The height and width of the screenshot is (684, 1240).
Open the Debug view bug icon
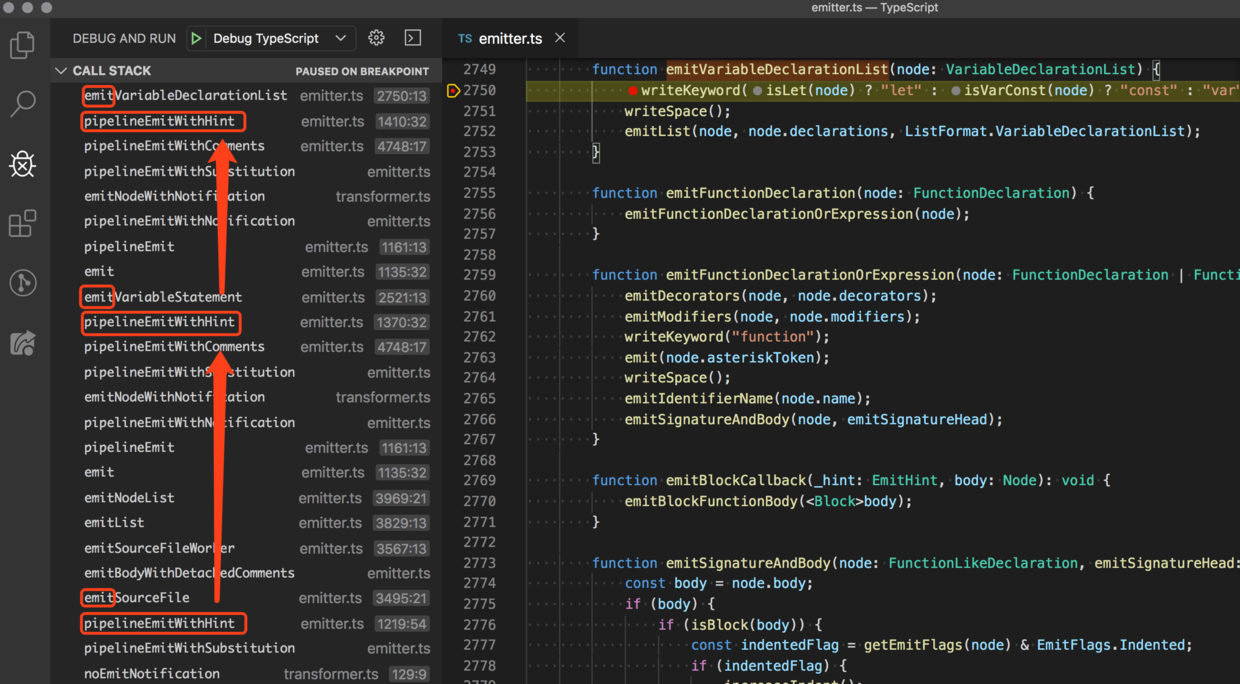[x=22, y=164]
